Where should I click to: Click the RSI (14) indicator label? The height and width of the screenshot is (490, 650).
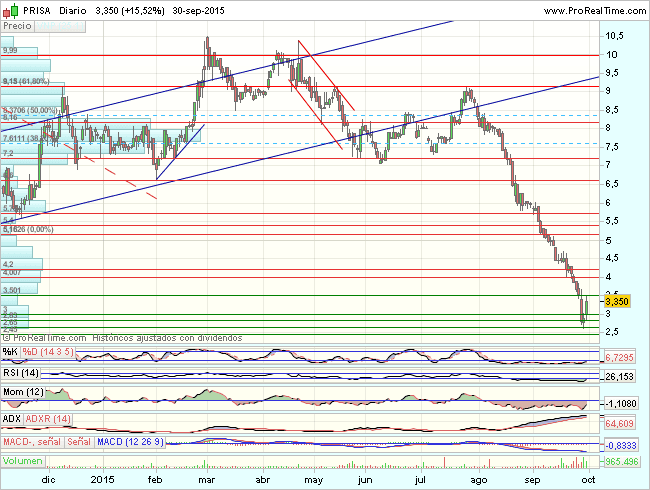(x=21, y=373)
